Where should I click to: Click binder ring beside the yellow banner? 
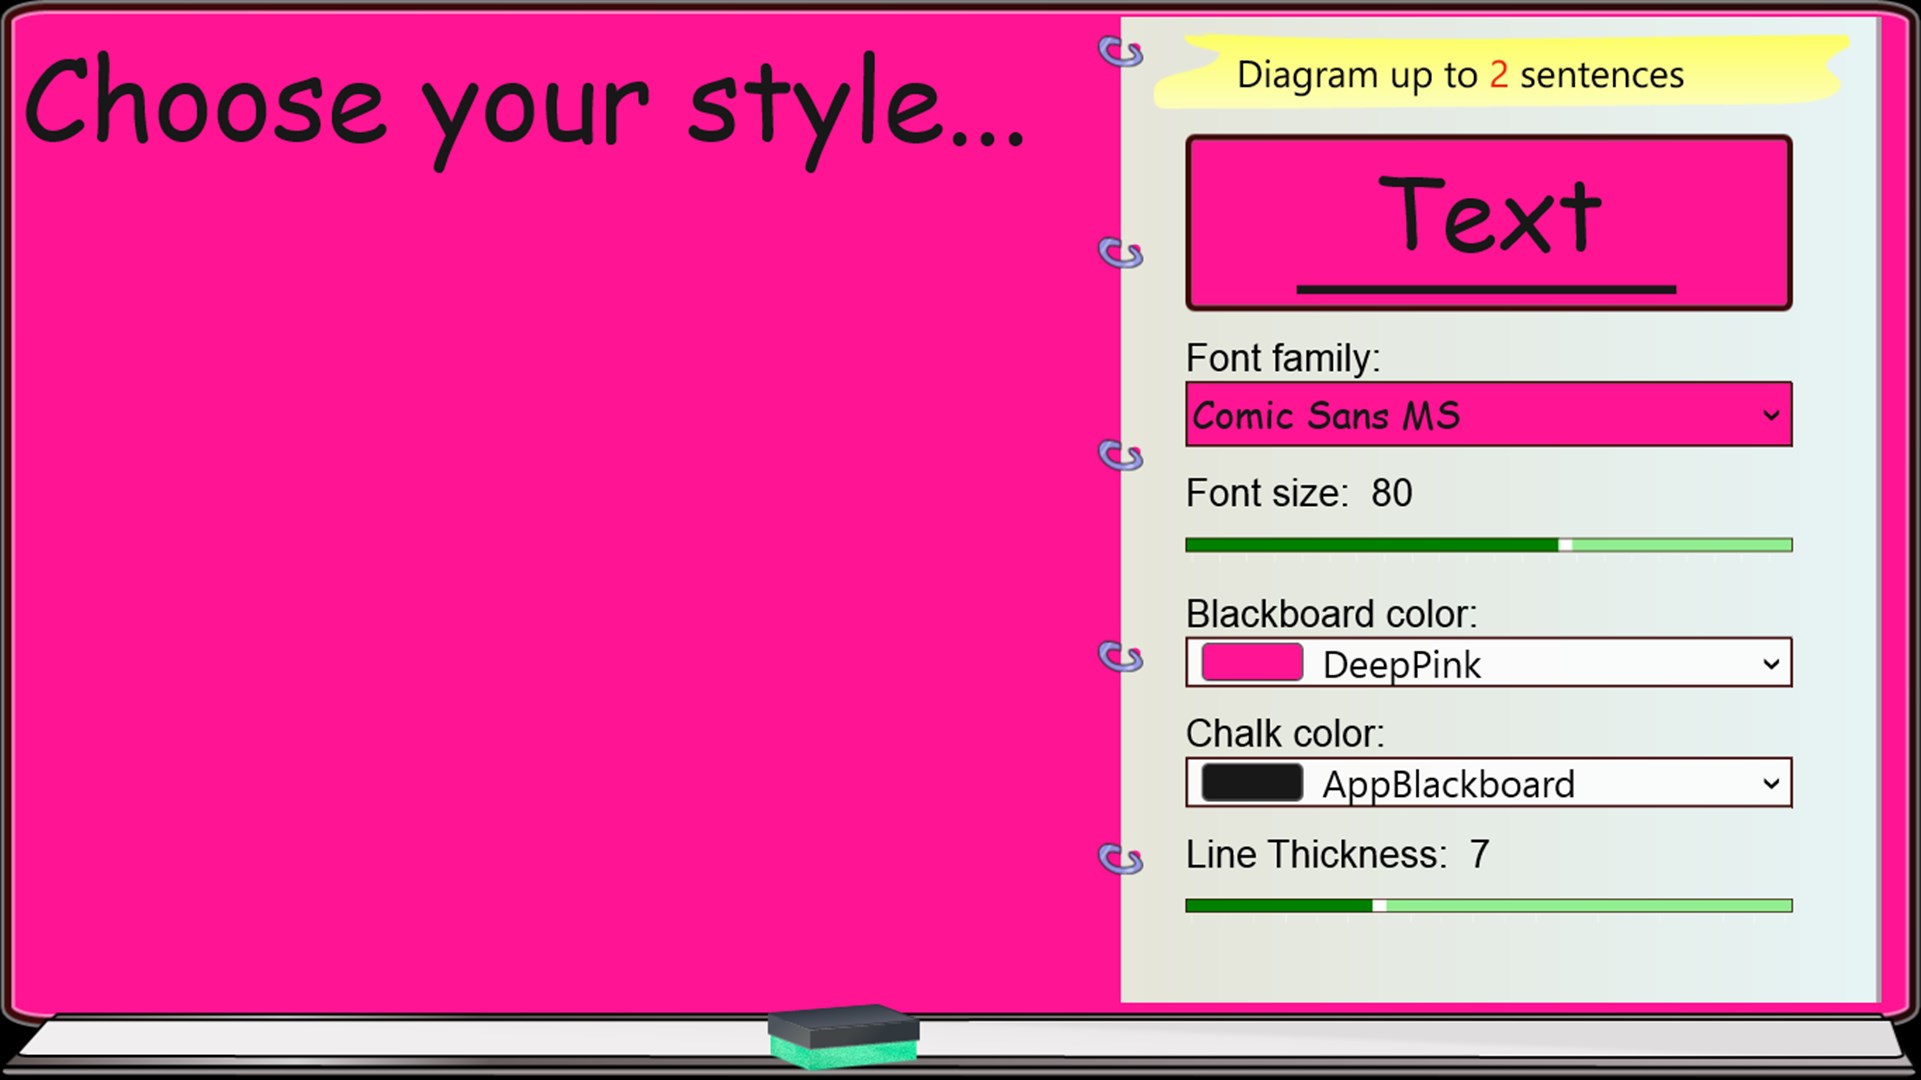point(1120,51)
